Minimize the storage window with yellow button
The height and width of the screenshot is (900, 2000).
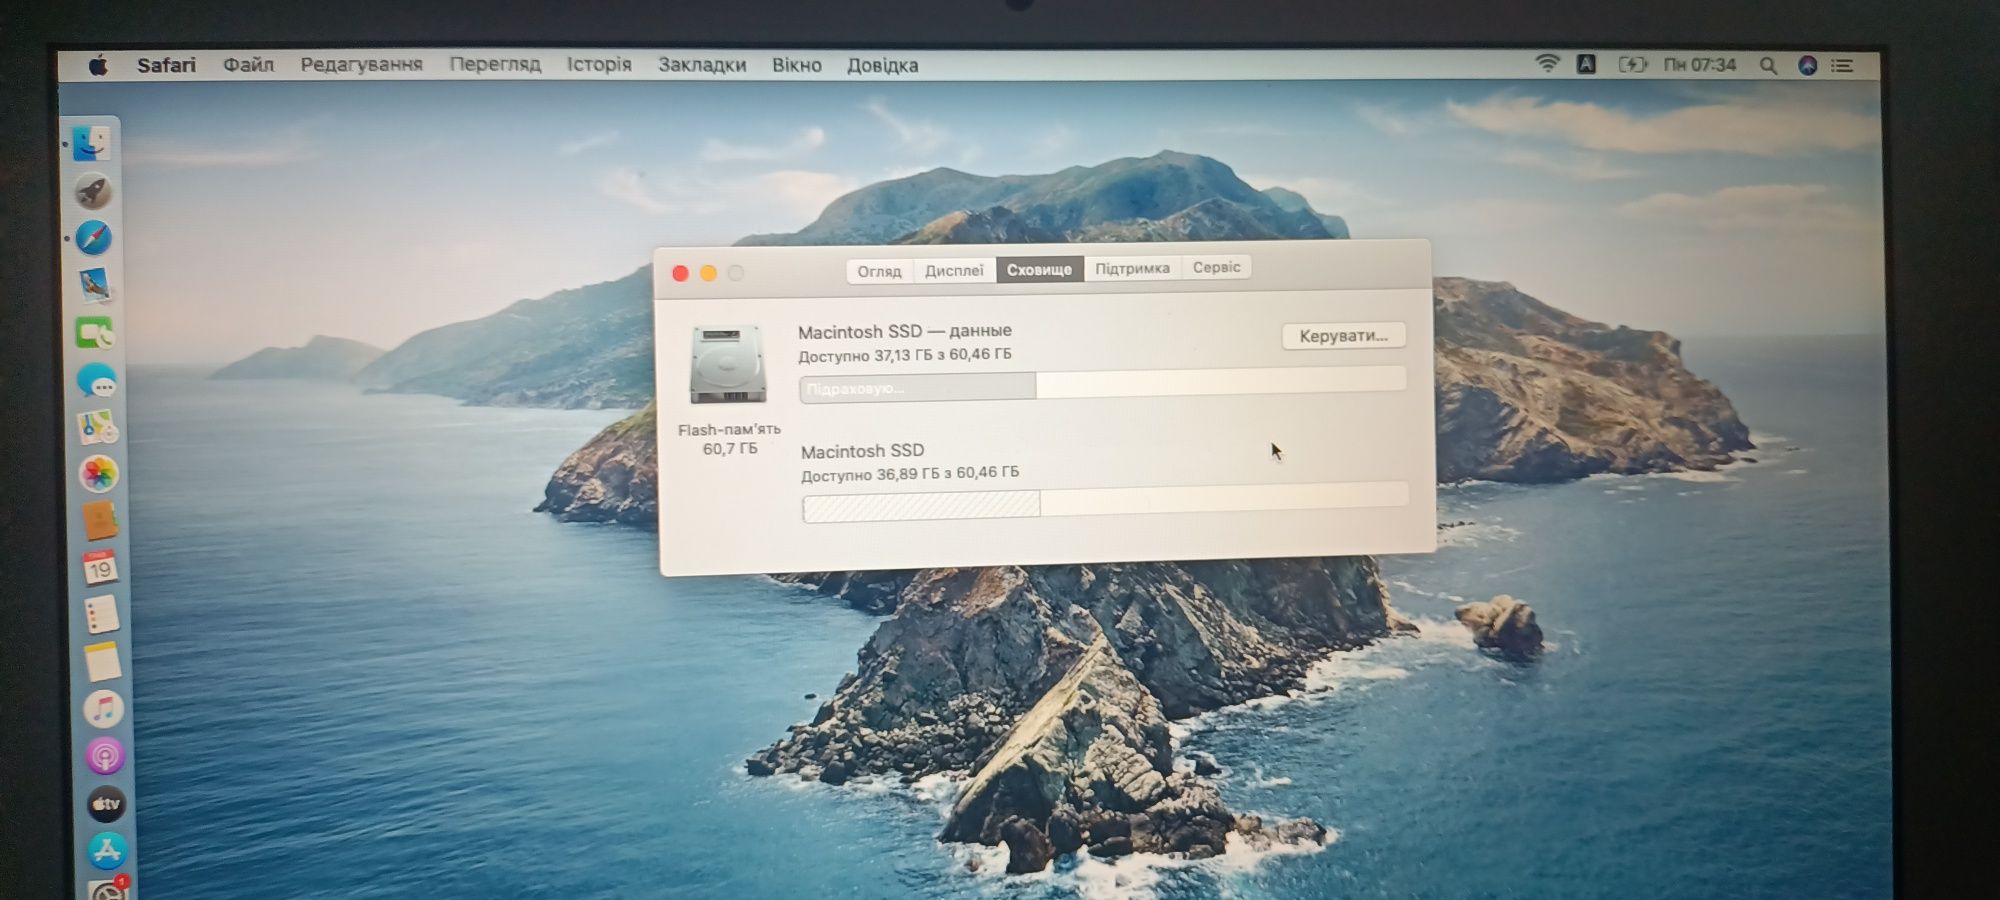click(x=708, y=273)
